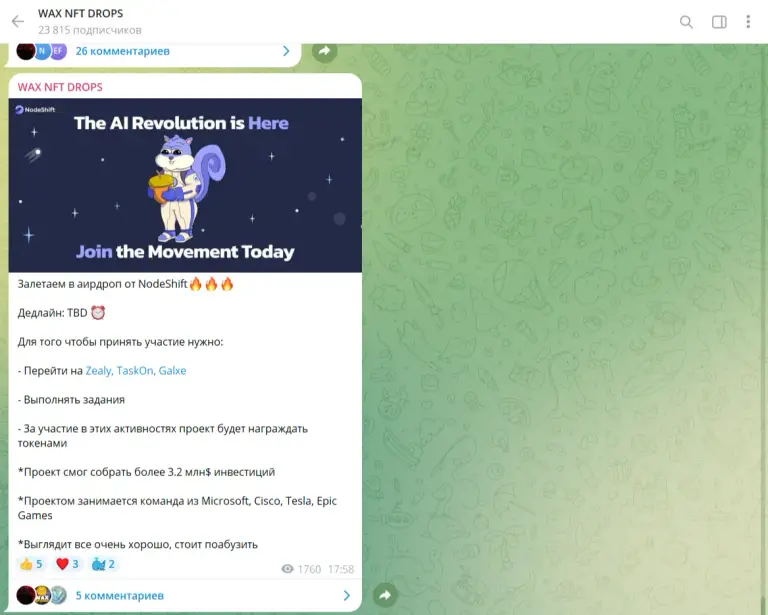This screenshot has height=615, width=768.
Task: Click the 23 815 подписчиков subscriber count
Action: coord(90,30)
